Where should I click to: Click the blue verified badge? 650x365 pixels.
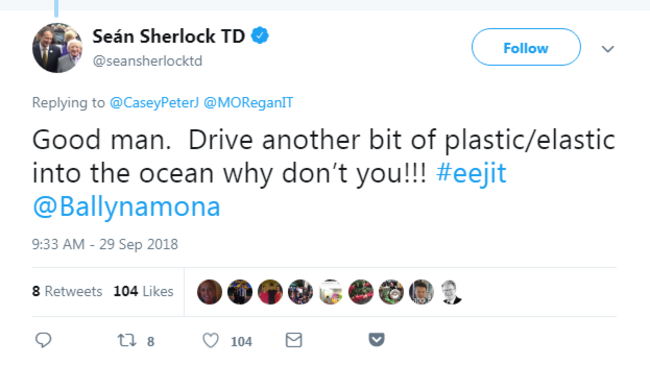point(260,36)
